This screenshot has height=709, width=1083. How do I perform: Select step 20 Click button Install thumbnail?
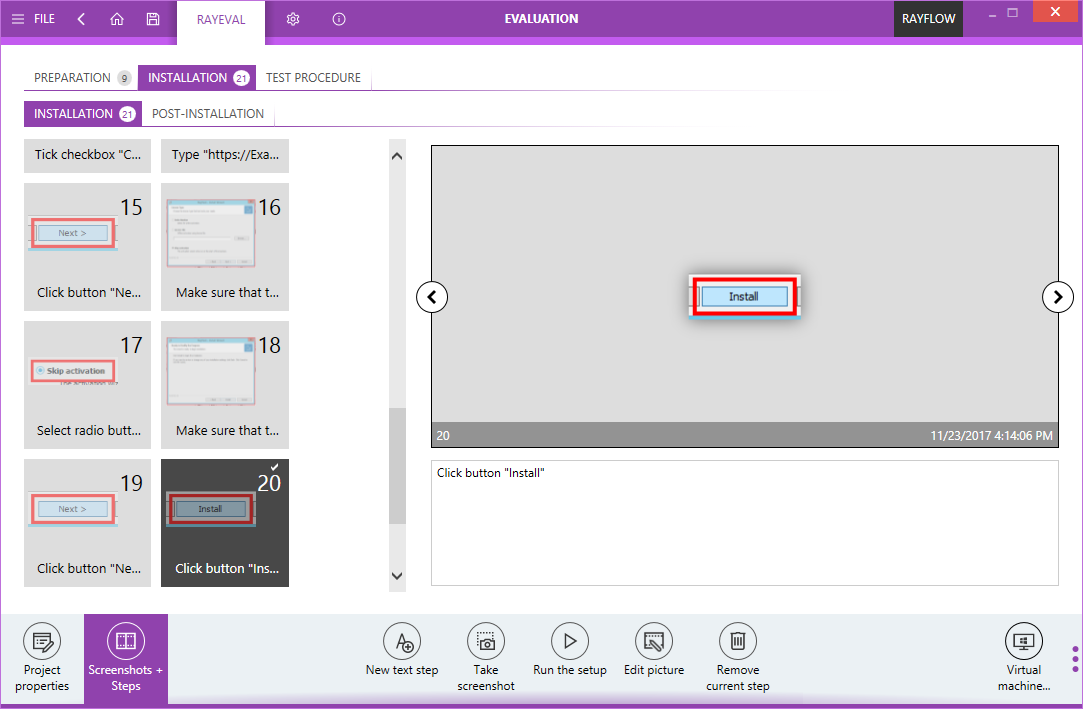pos(225,523)
